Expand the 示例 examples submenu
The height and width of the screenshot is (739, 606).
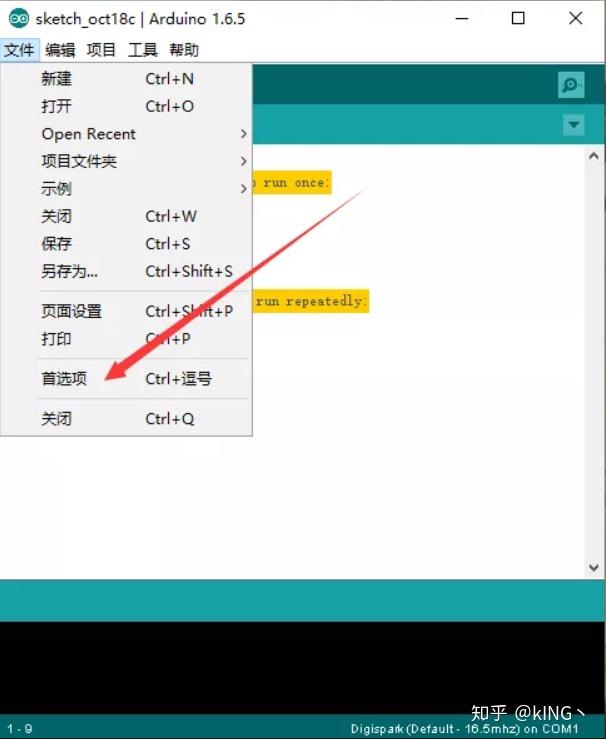[126, 189]
